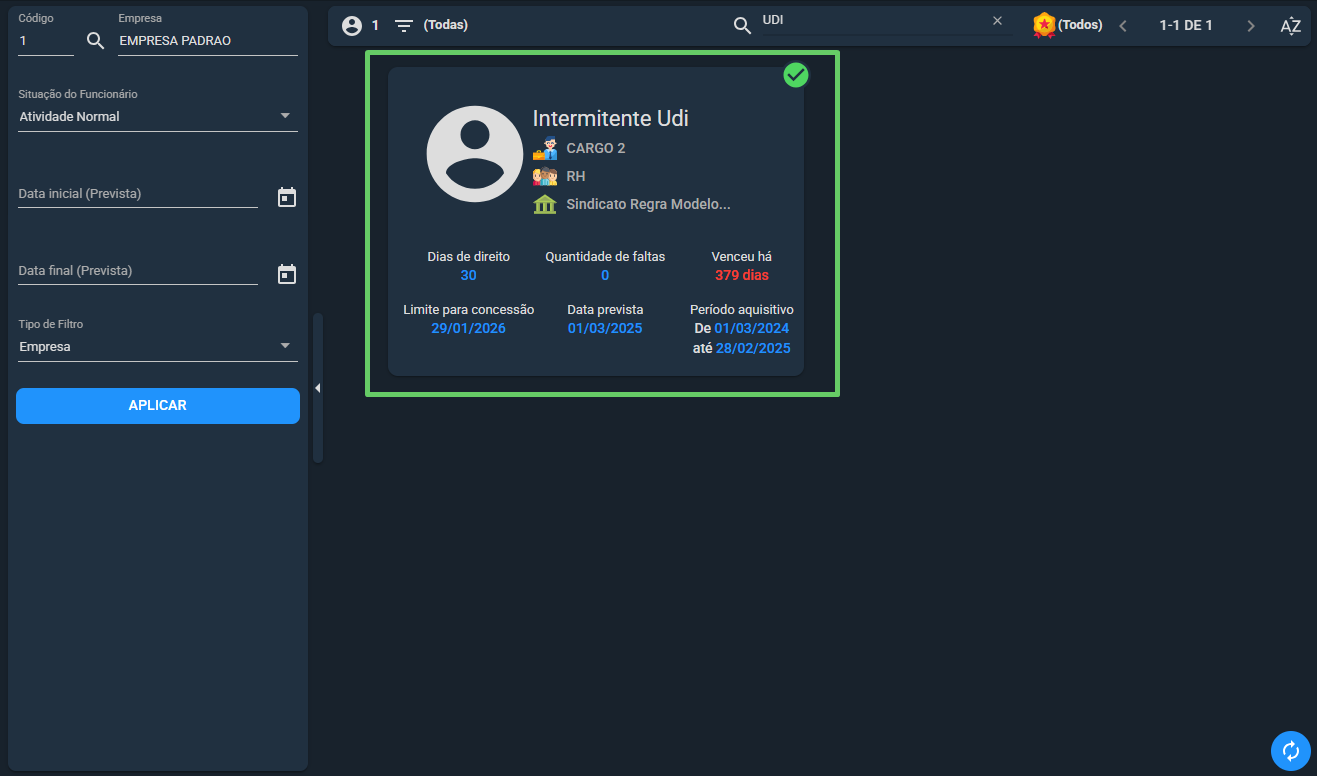The width and height of the screenshot is (1317, 776).
Task: Click the APLICAR button
Action: click(158, 406)
